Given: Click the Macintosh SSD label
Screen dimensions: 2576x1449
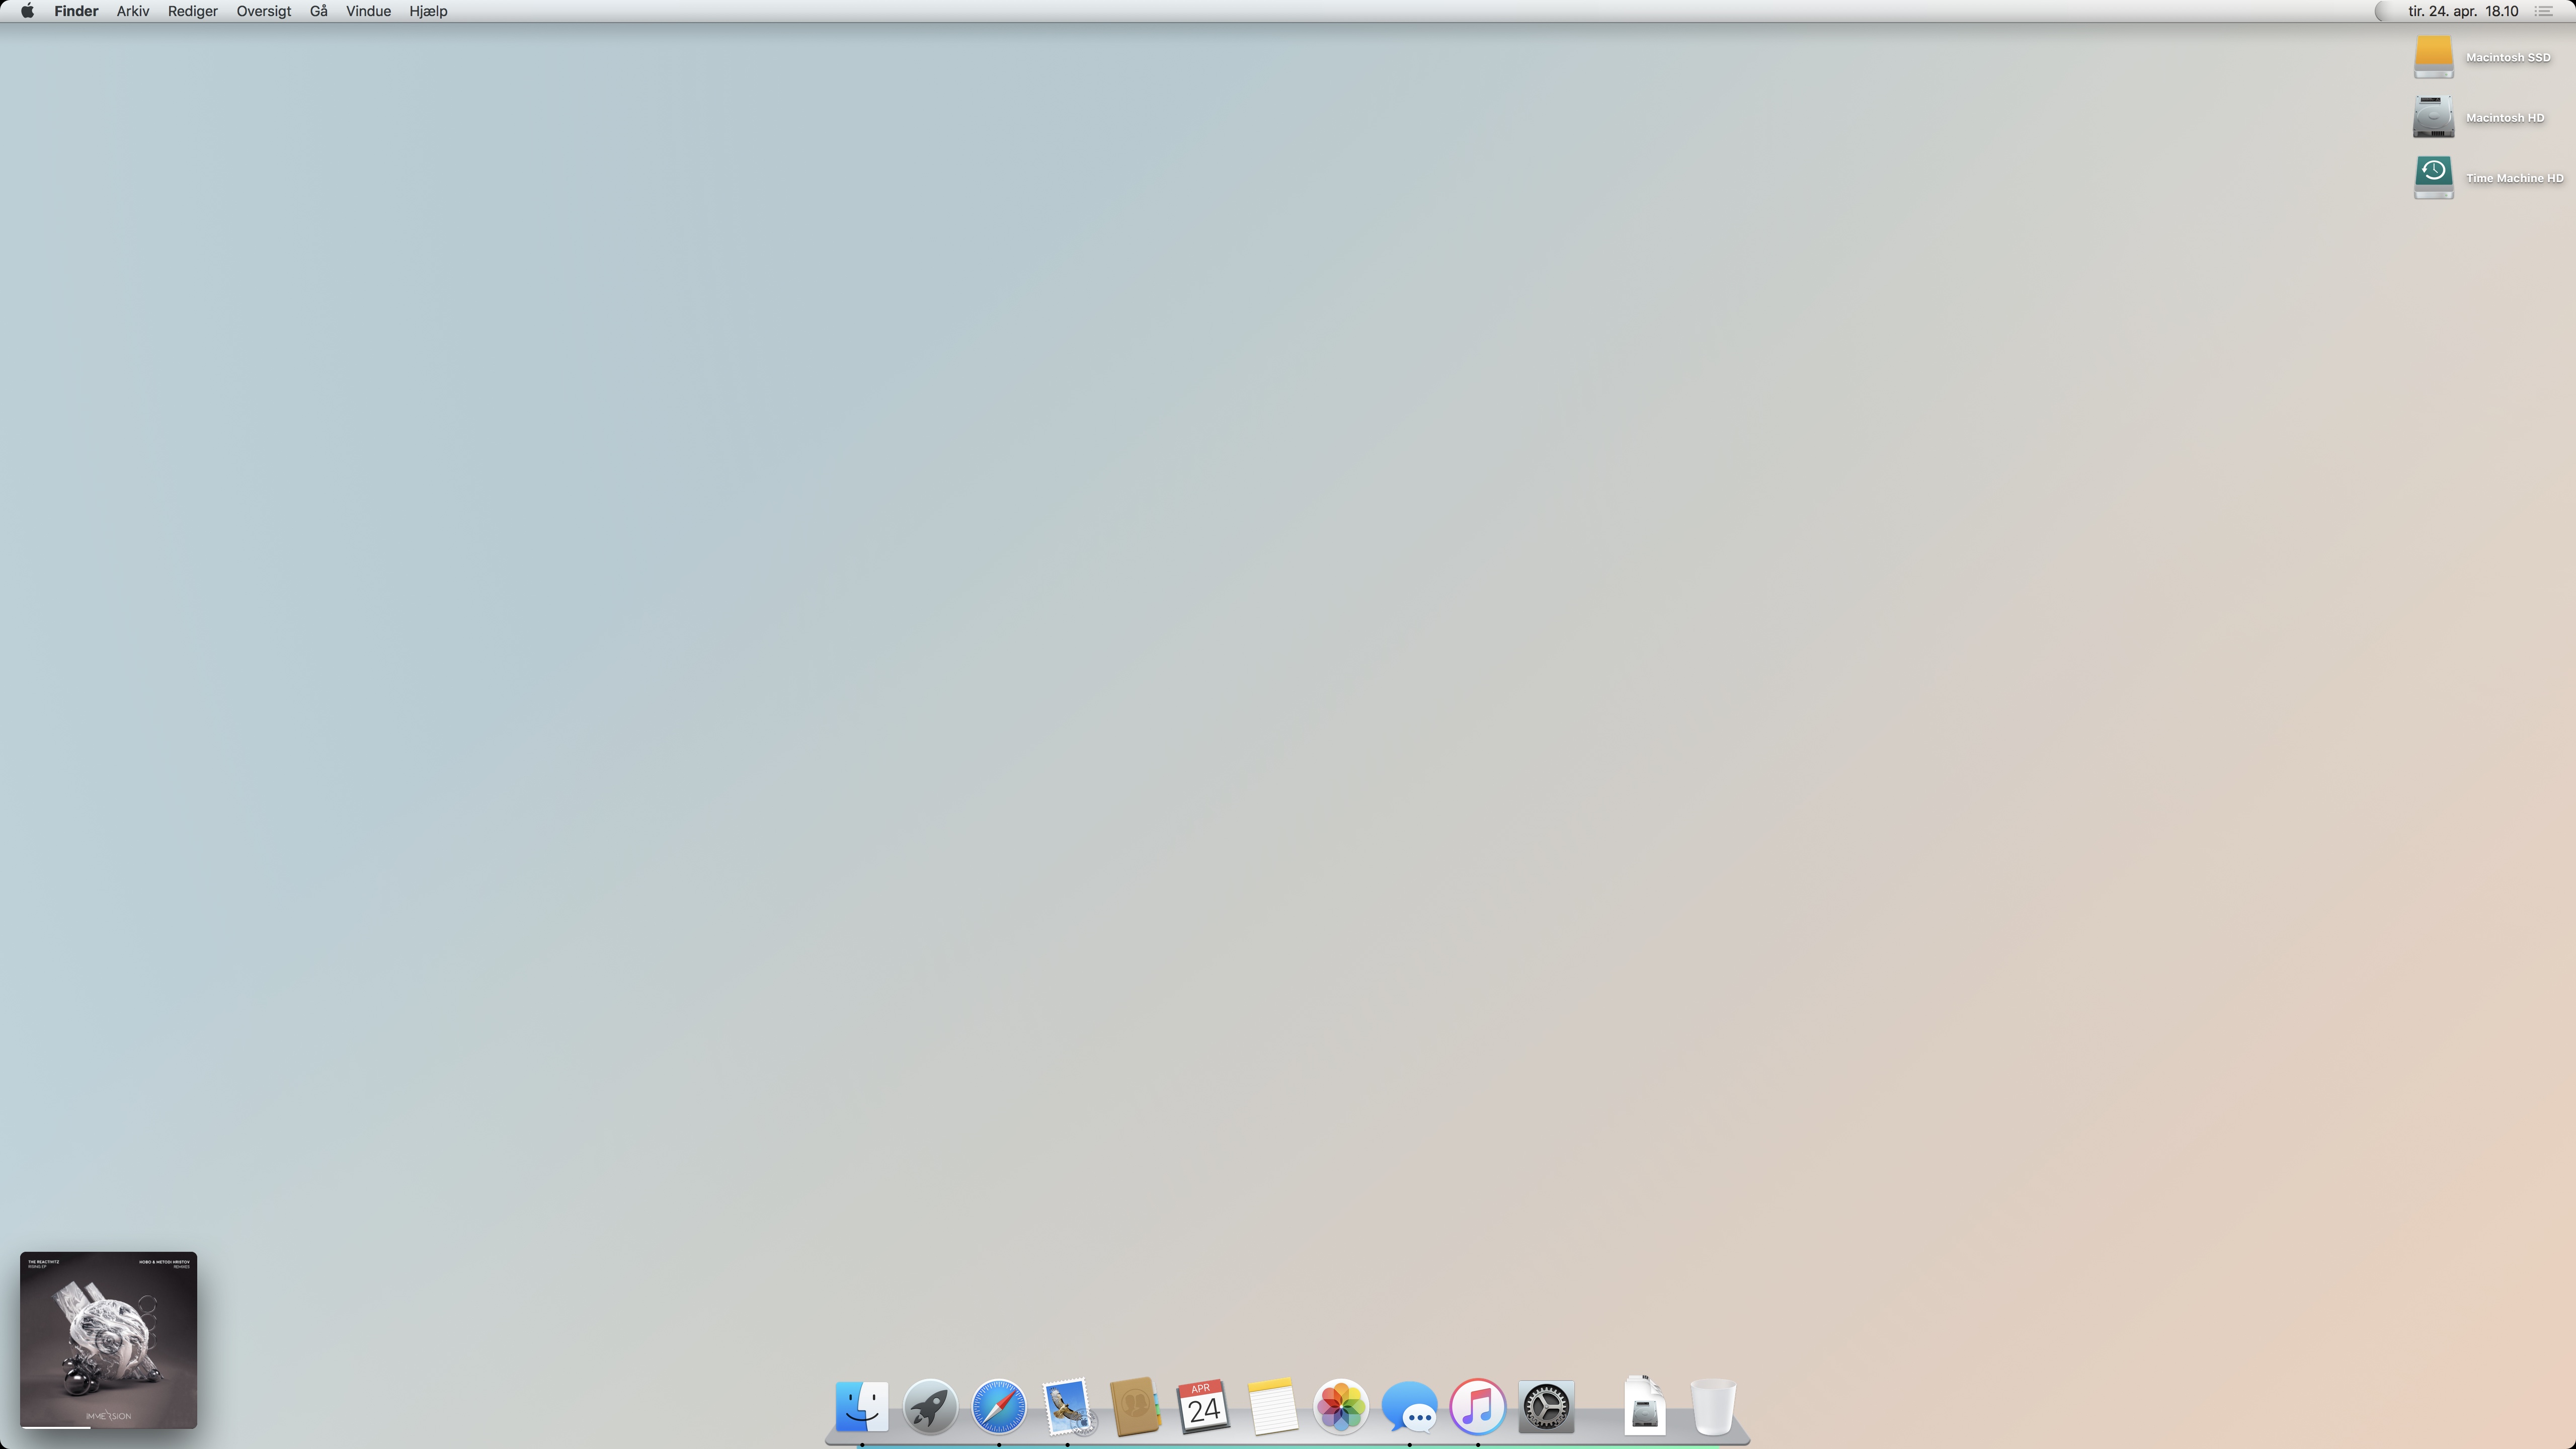Looking at the screenshot, I should coord(2508,57).
